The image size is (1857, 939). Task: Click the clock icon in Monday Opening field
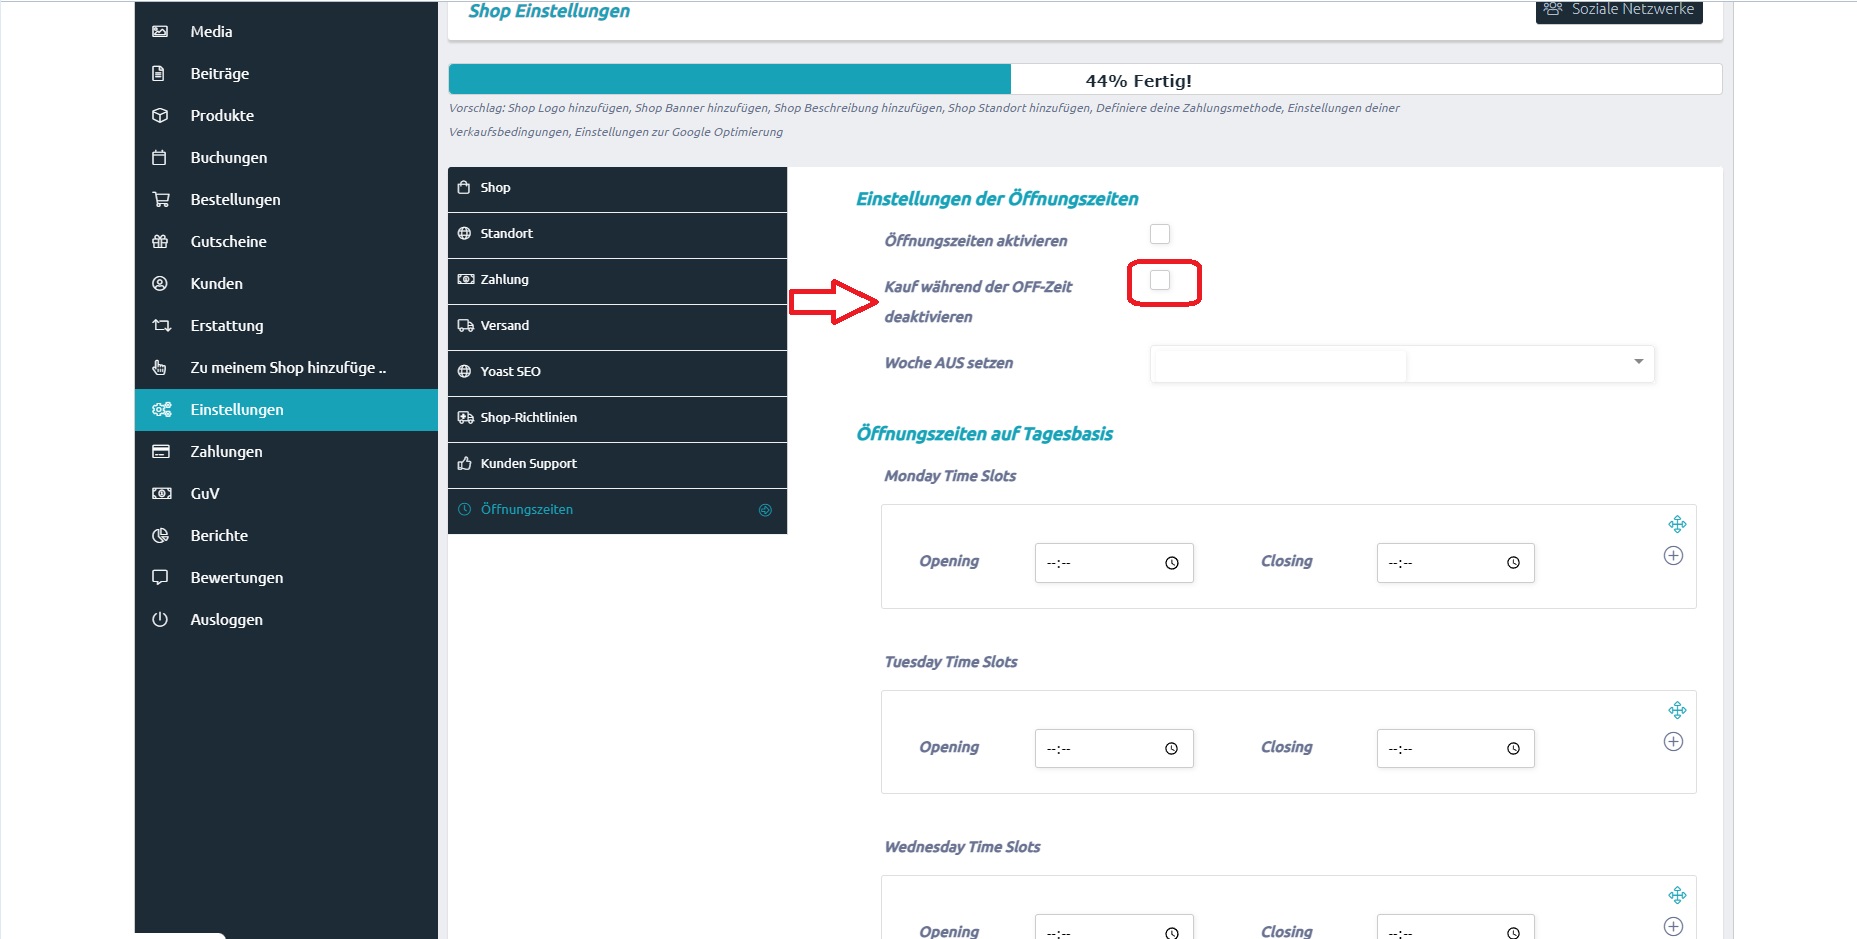point(1172,563)
